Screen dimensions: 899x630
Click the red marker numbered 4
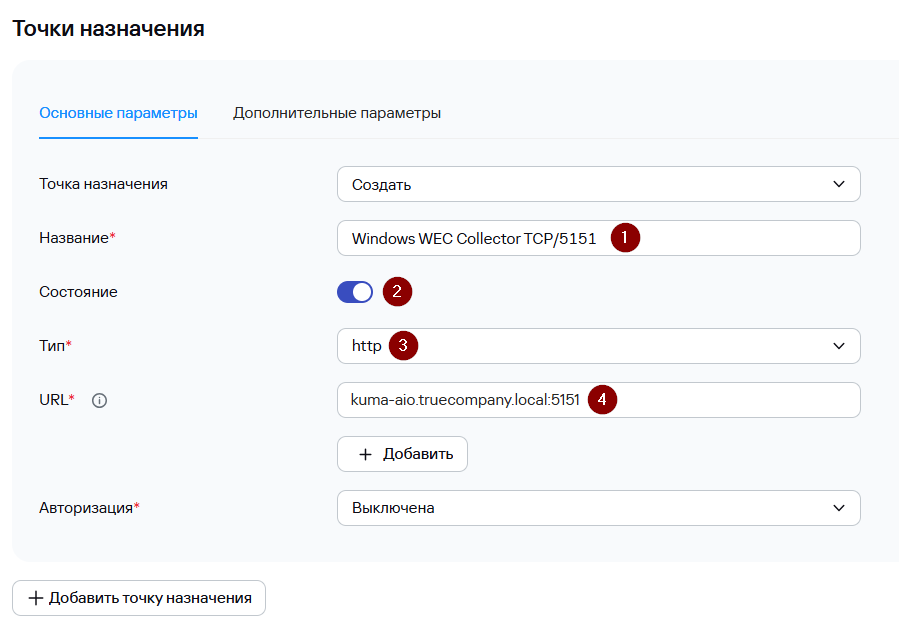pos(602,400)
